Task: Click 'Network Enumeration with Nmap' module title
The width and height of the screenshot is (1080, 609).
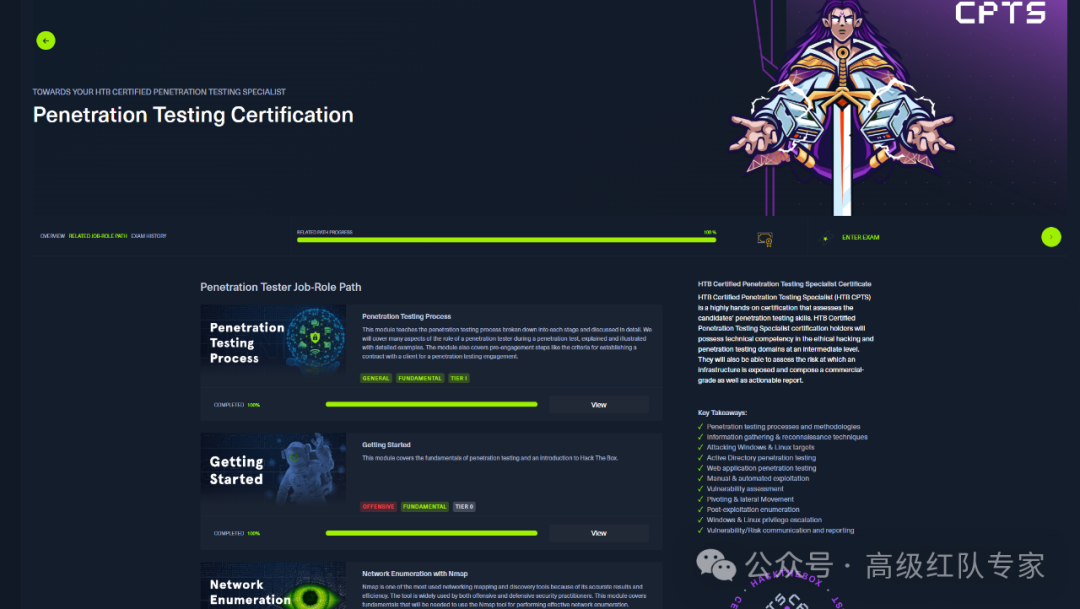Action: (x=415, y=574)
